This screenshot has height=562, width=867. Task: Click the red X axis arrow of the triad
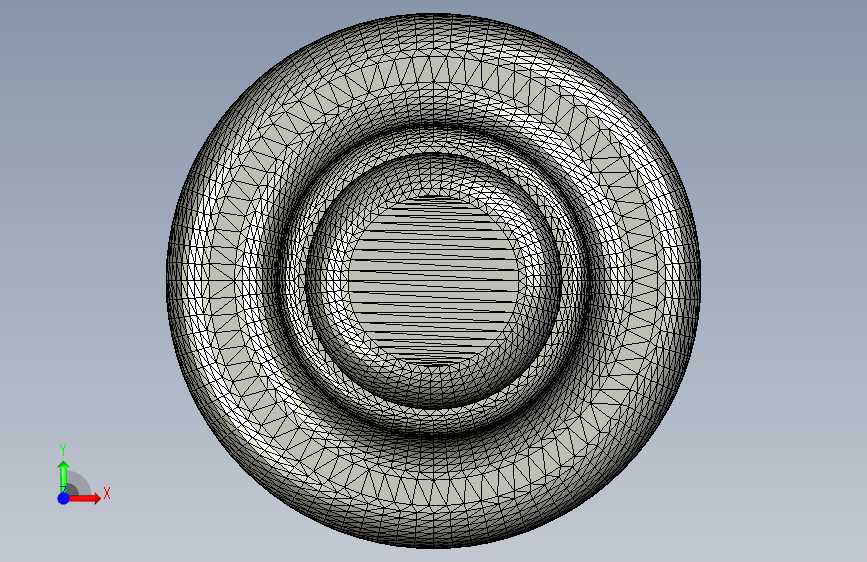point(84,498)
